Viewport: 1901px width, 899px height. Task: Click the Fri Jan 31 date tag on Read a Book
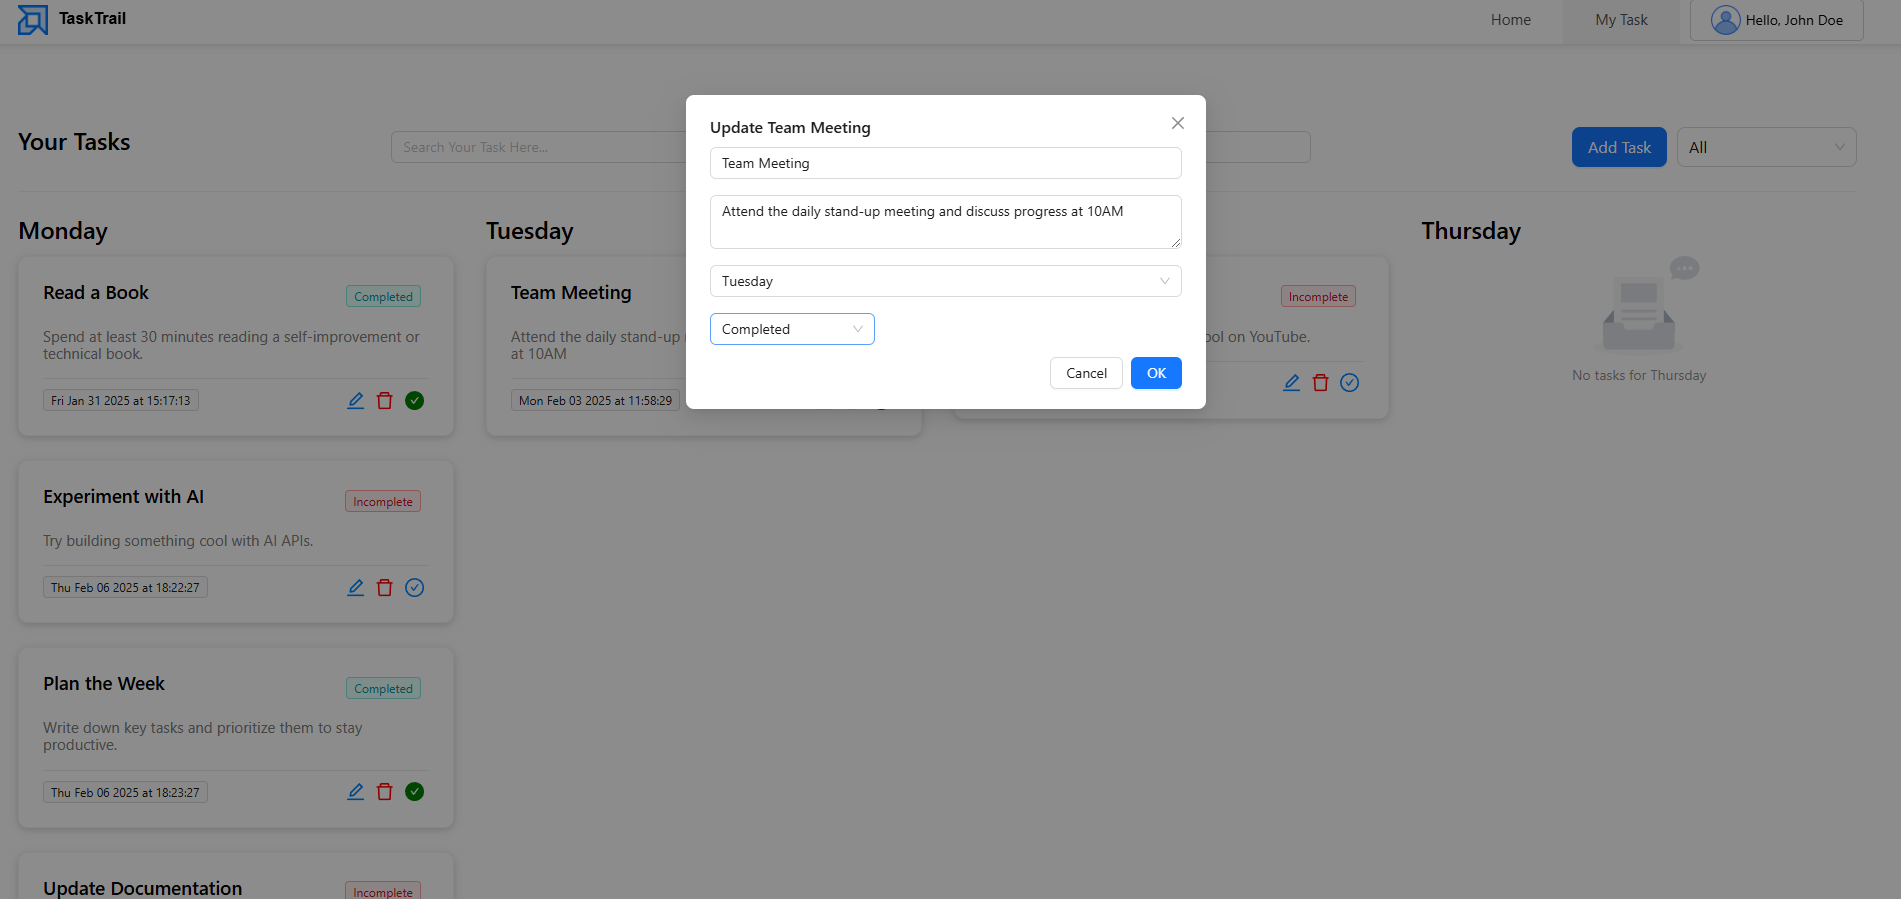[x=120, y=400]
